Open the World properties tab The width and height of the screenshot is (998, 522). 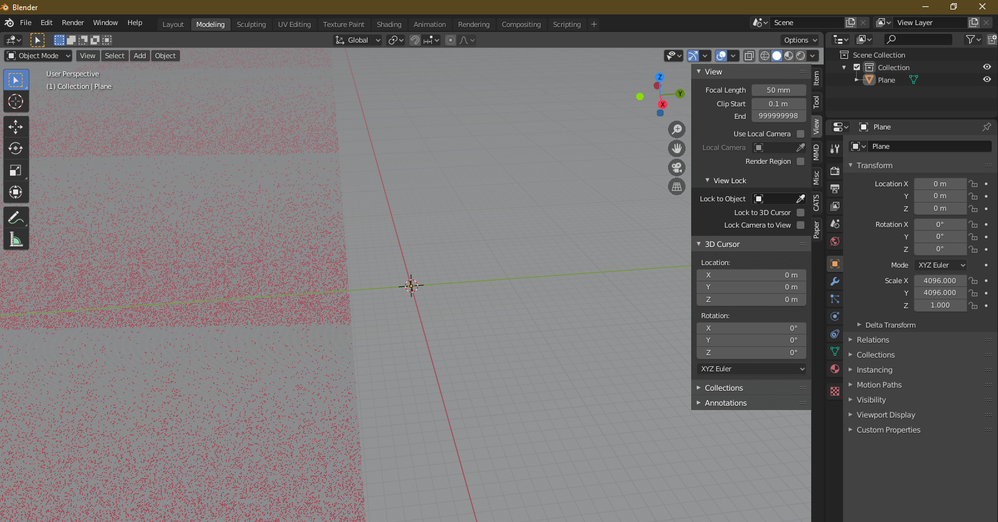point(834,242)
